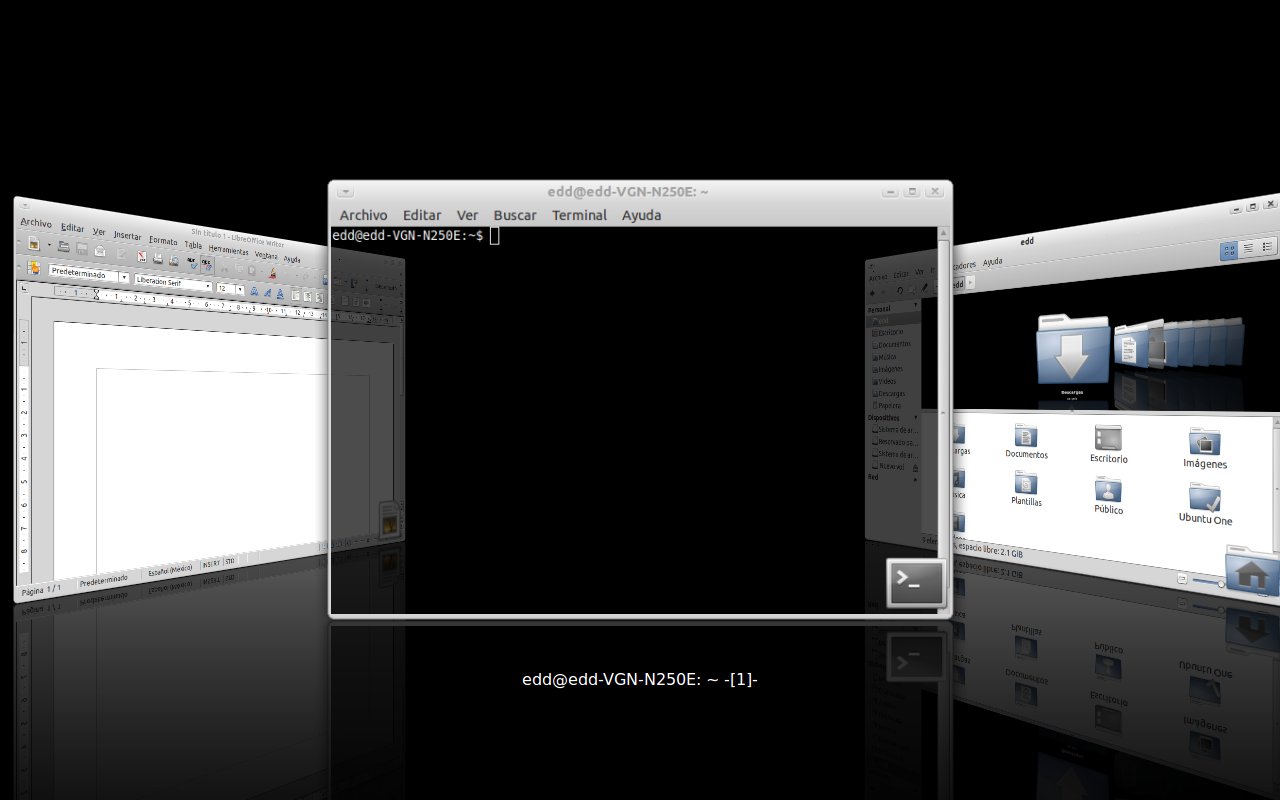Open the Escritorio folder icon in file manager
The width and height of the screenshot is (1280, 800).
tap(1108, 438)
